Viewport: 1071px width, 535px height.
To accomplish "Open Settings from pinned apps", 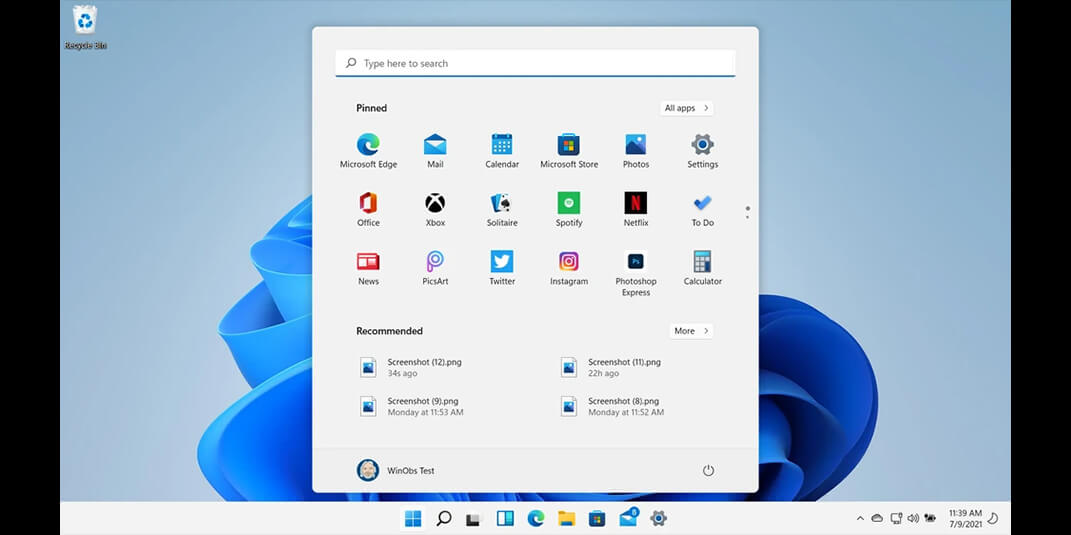I will coord(703,152).
